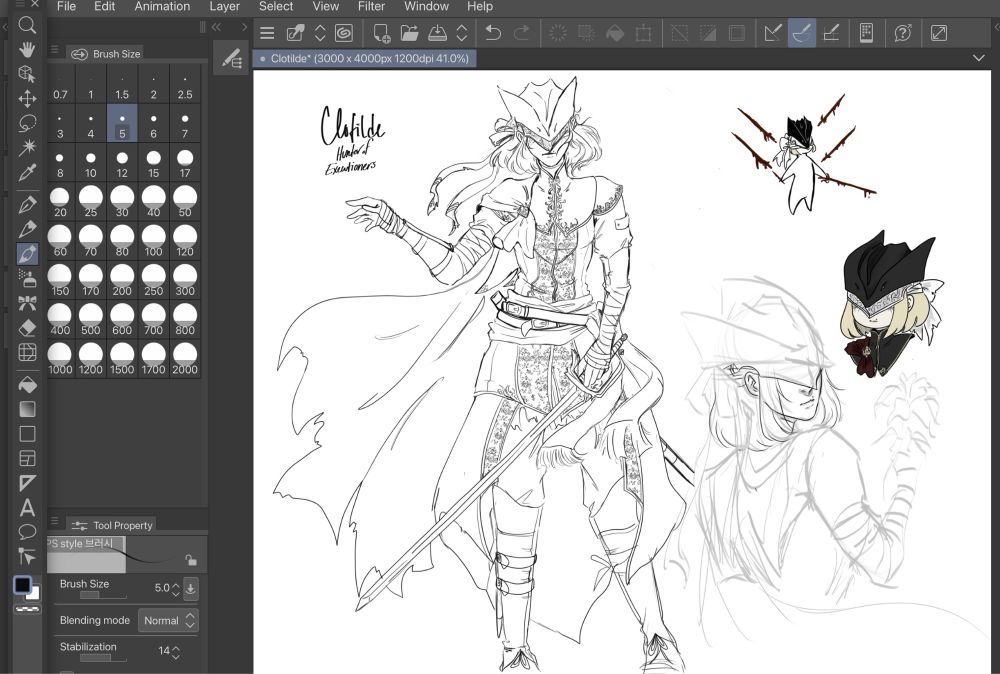The image size is (1000, 674).
Task: Select the Pen nib tool
Action: coord(27,205)
